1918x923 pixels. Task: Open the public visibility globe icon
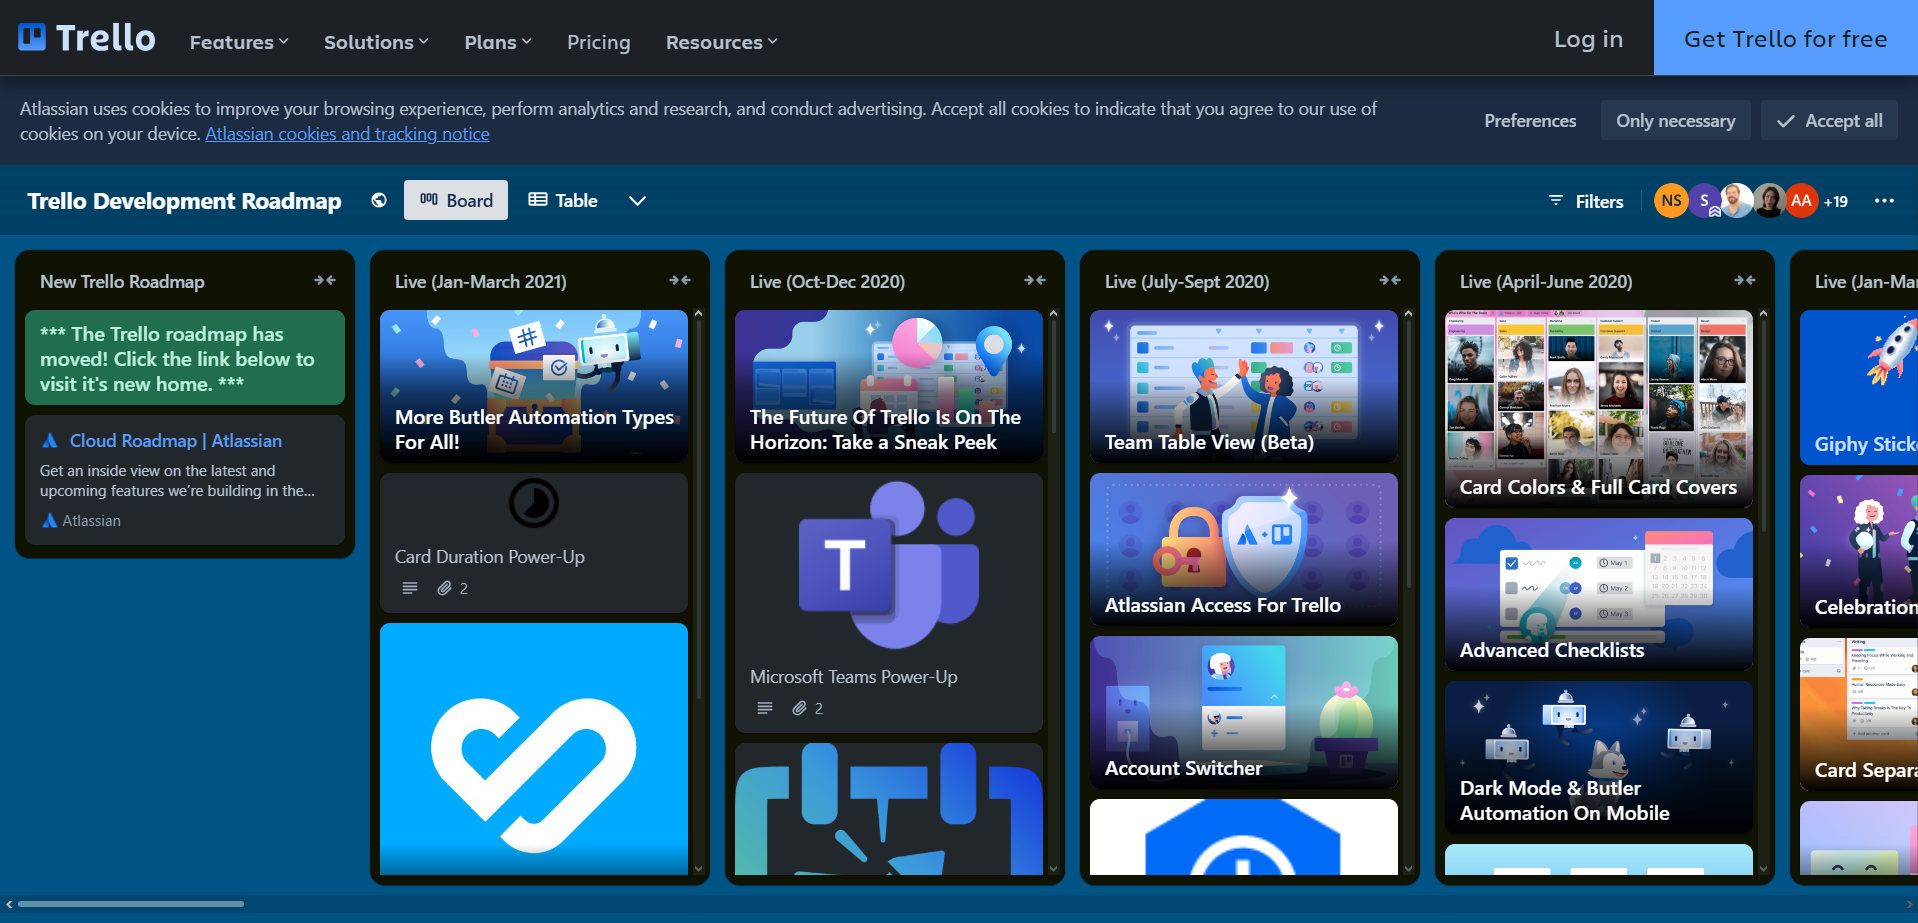(x=379, y=200)
